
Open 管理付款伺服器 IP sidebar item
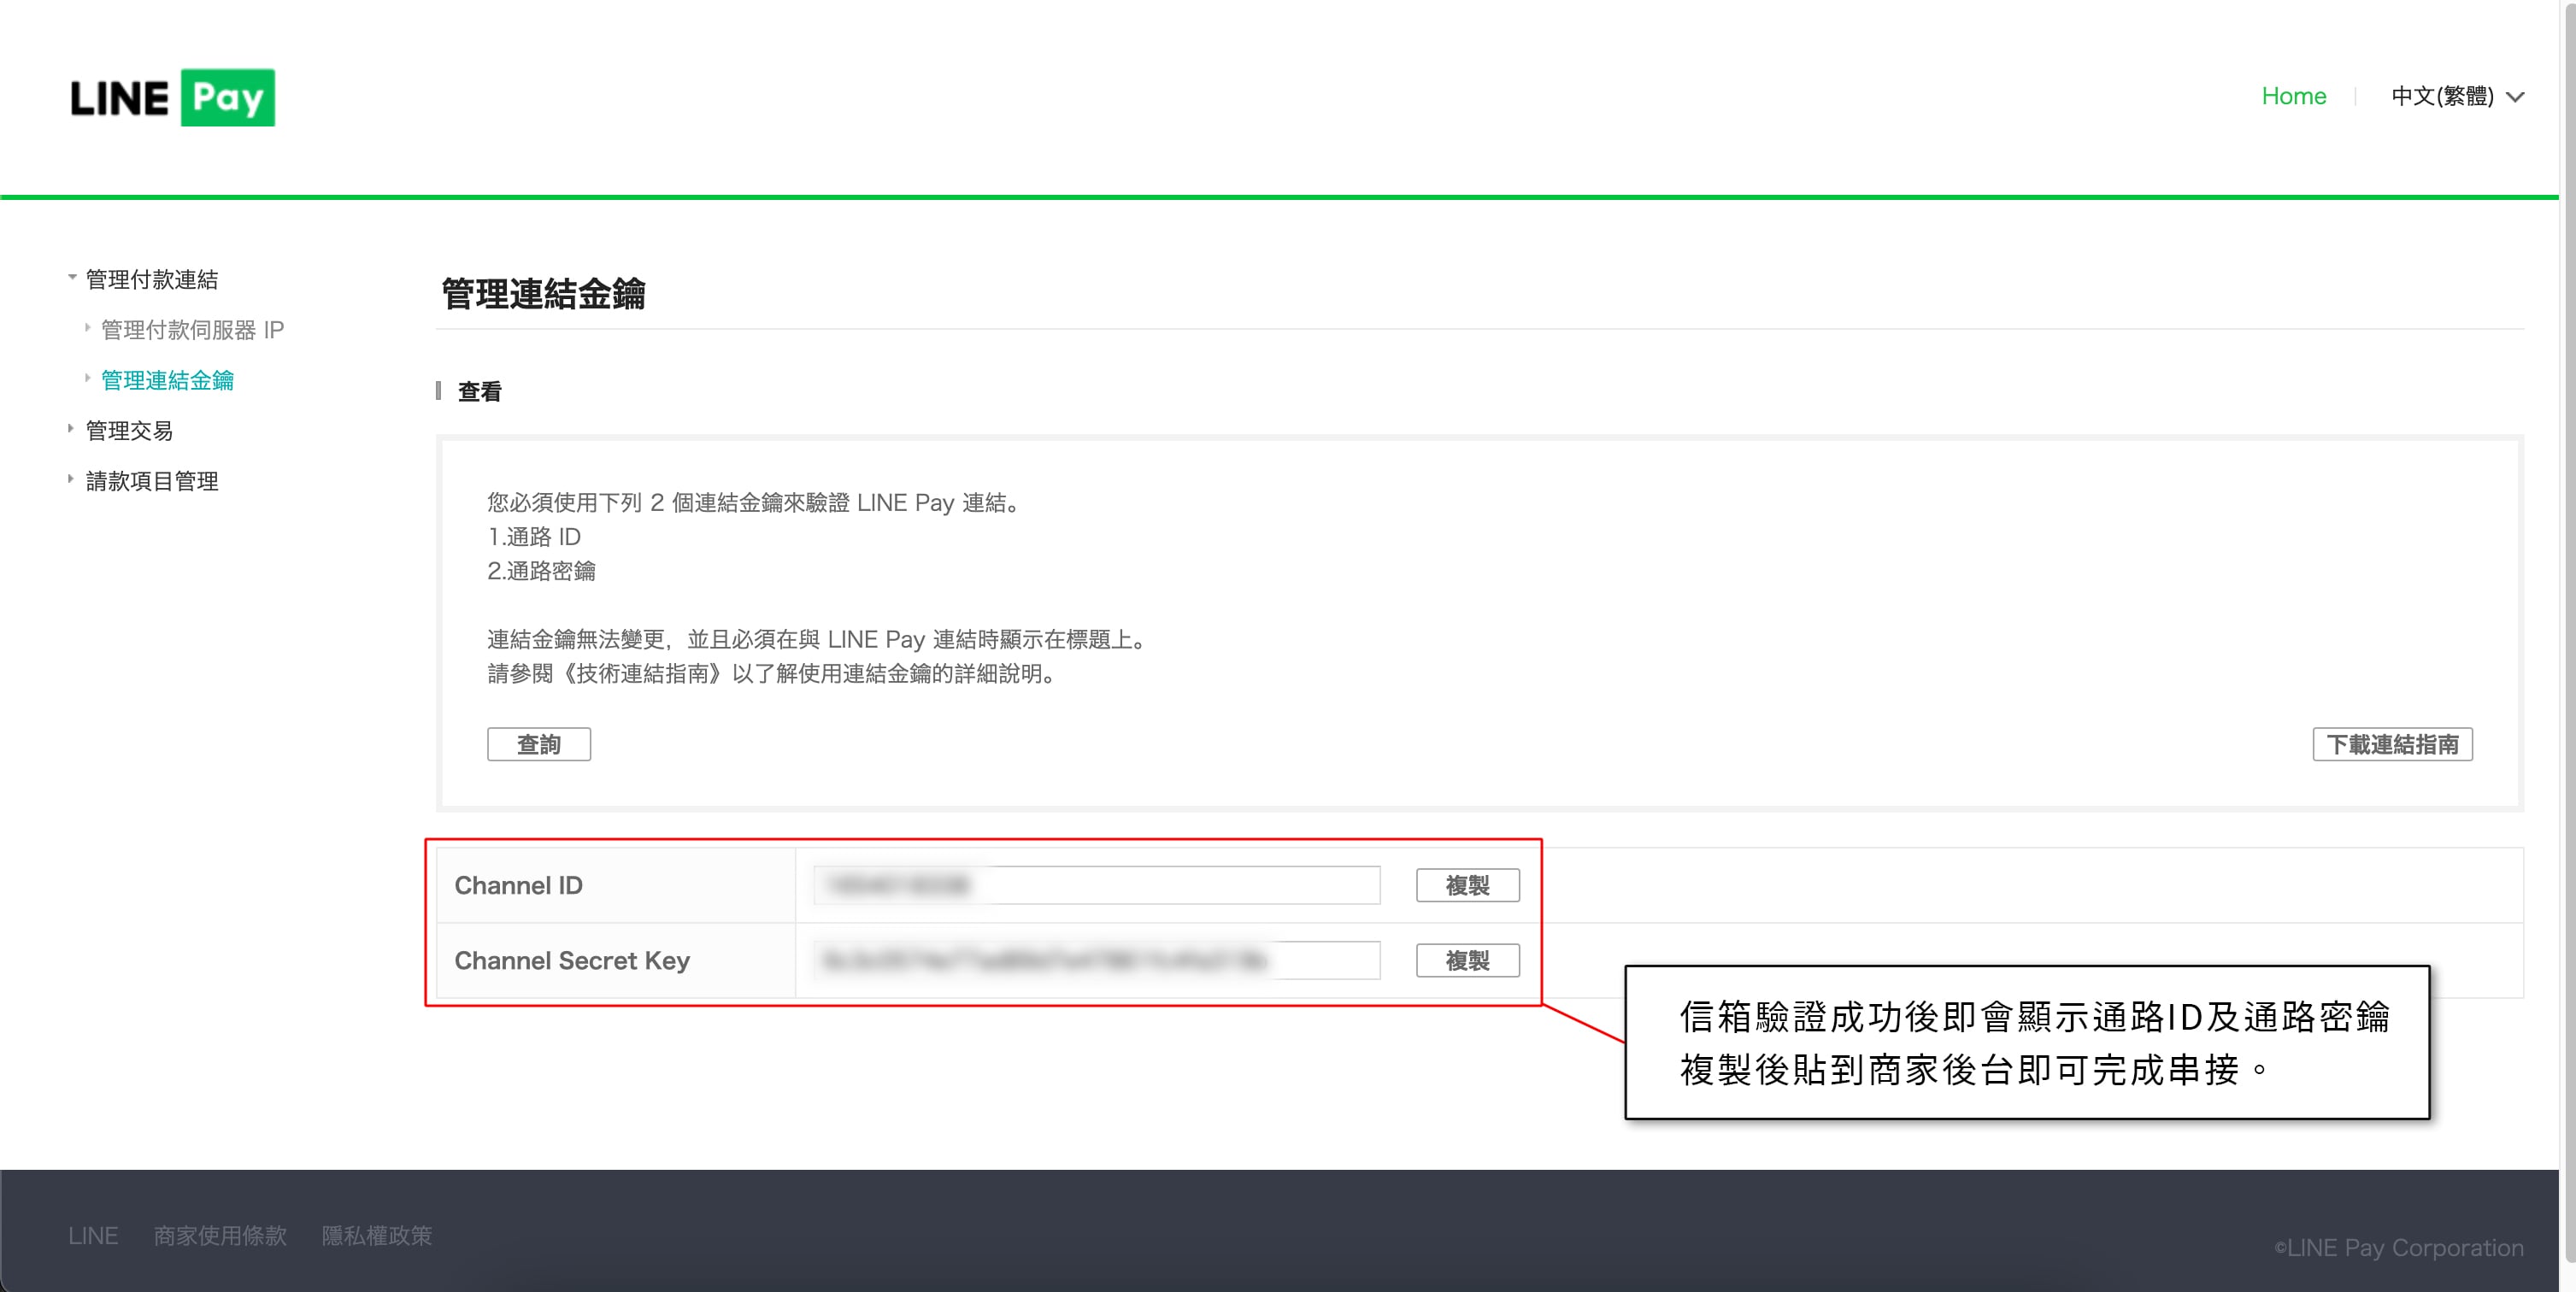pos(192,329)
